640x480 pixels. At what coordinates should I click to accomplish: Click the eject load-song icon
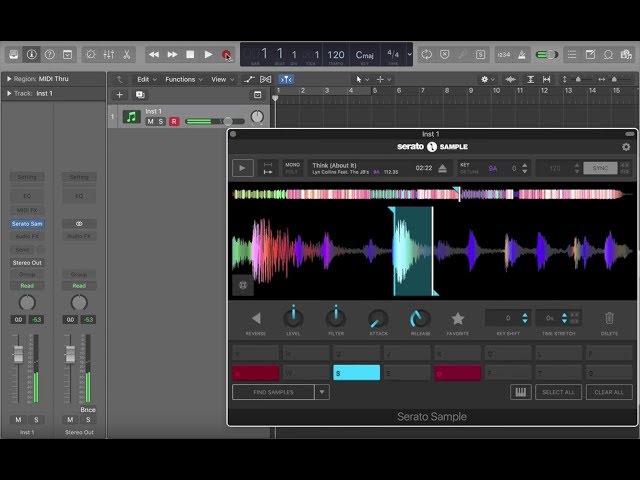442,168
